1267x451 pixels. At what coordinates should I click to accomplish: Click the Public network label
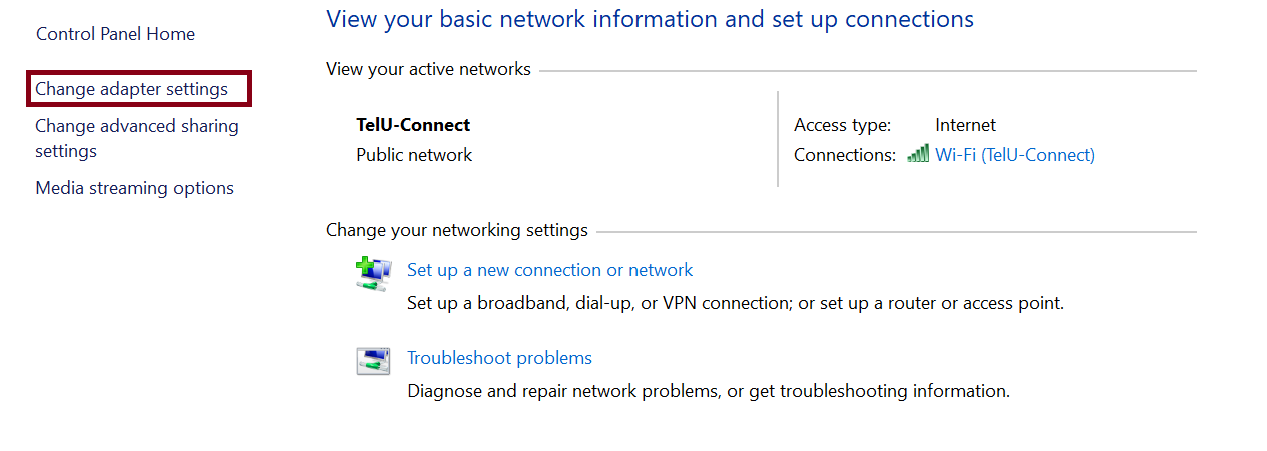click(414, 155)
